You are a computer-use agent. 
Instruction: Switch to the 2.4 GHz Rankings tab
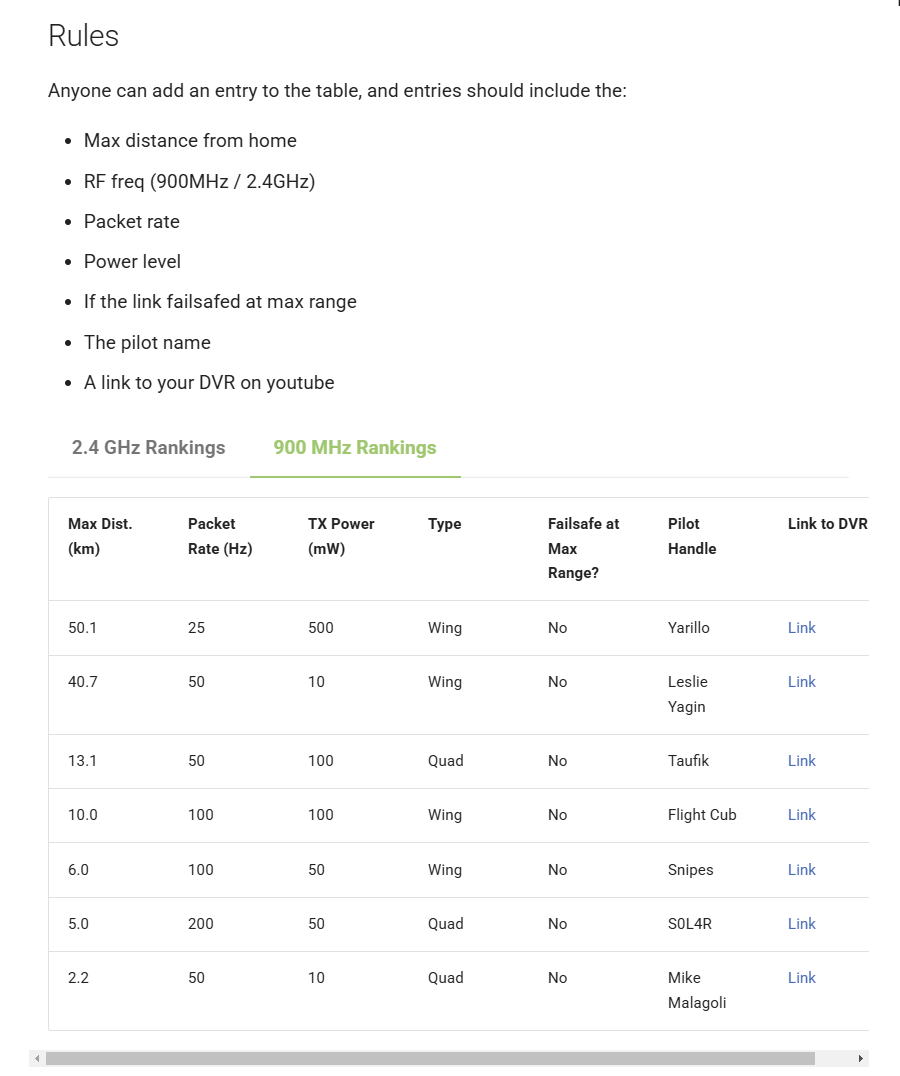coord(148,448)
